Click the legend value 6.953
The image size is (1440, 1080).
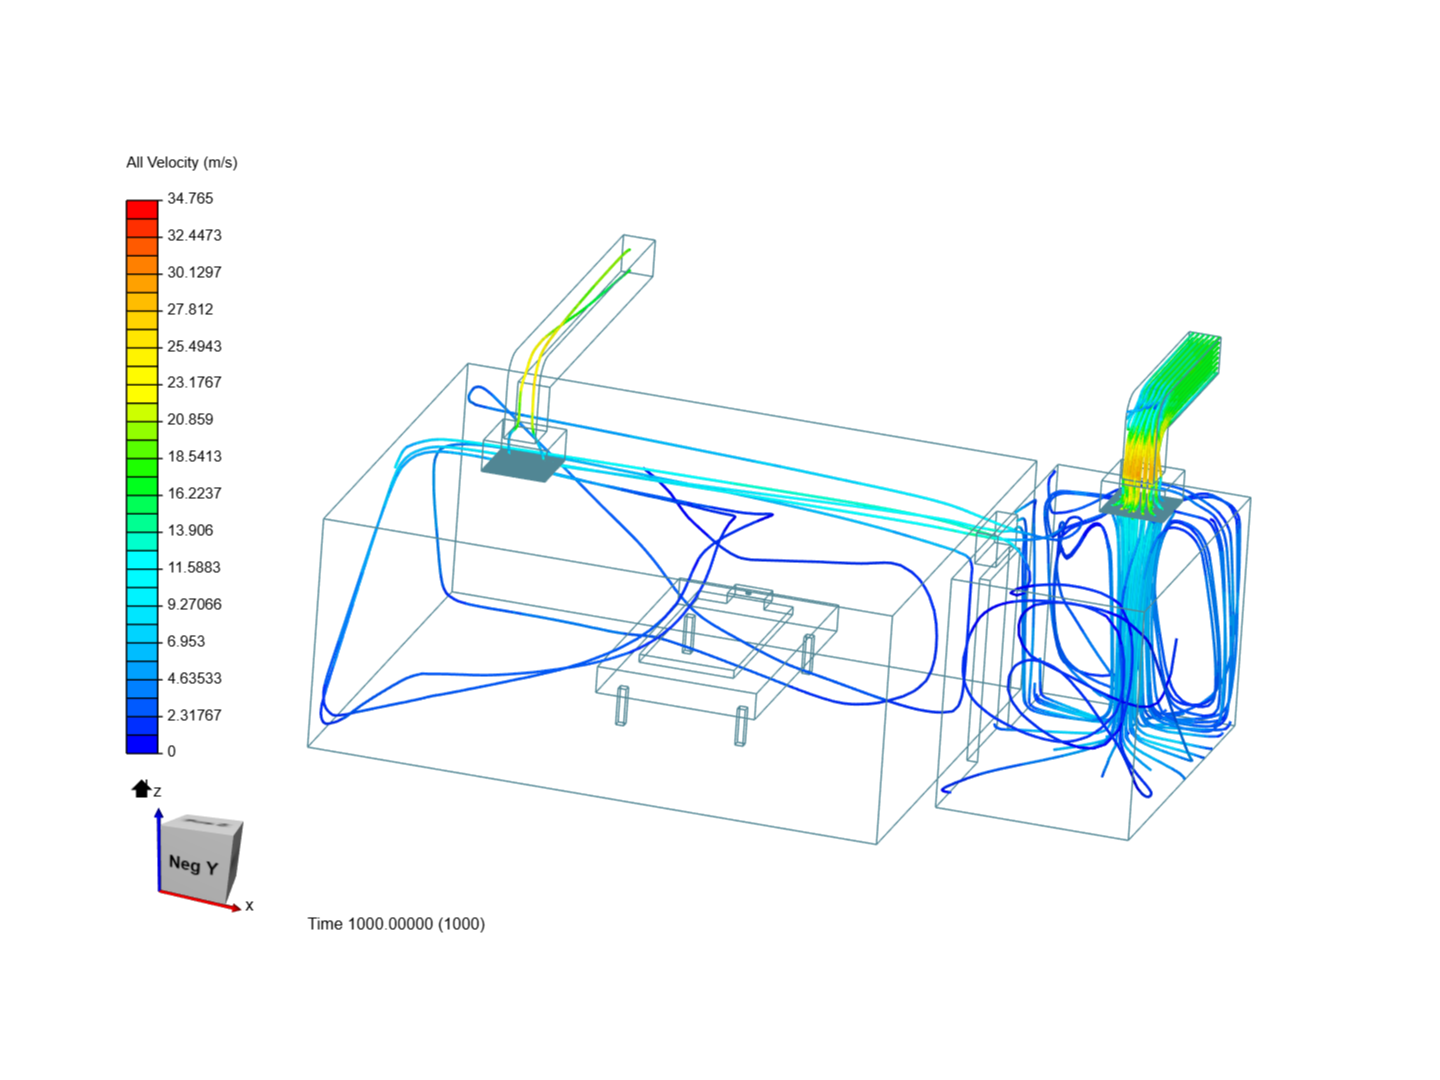tap(186, 641)
